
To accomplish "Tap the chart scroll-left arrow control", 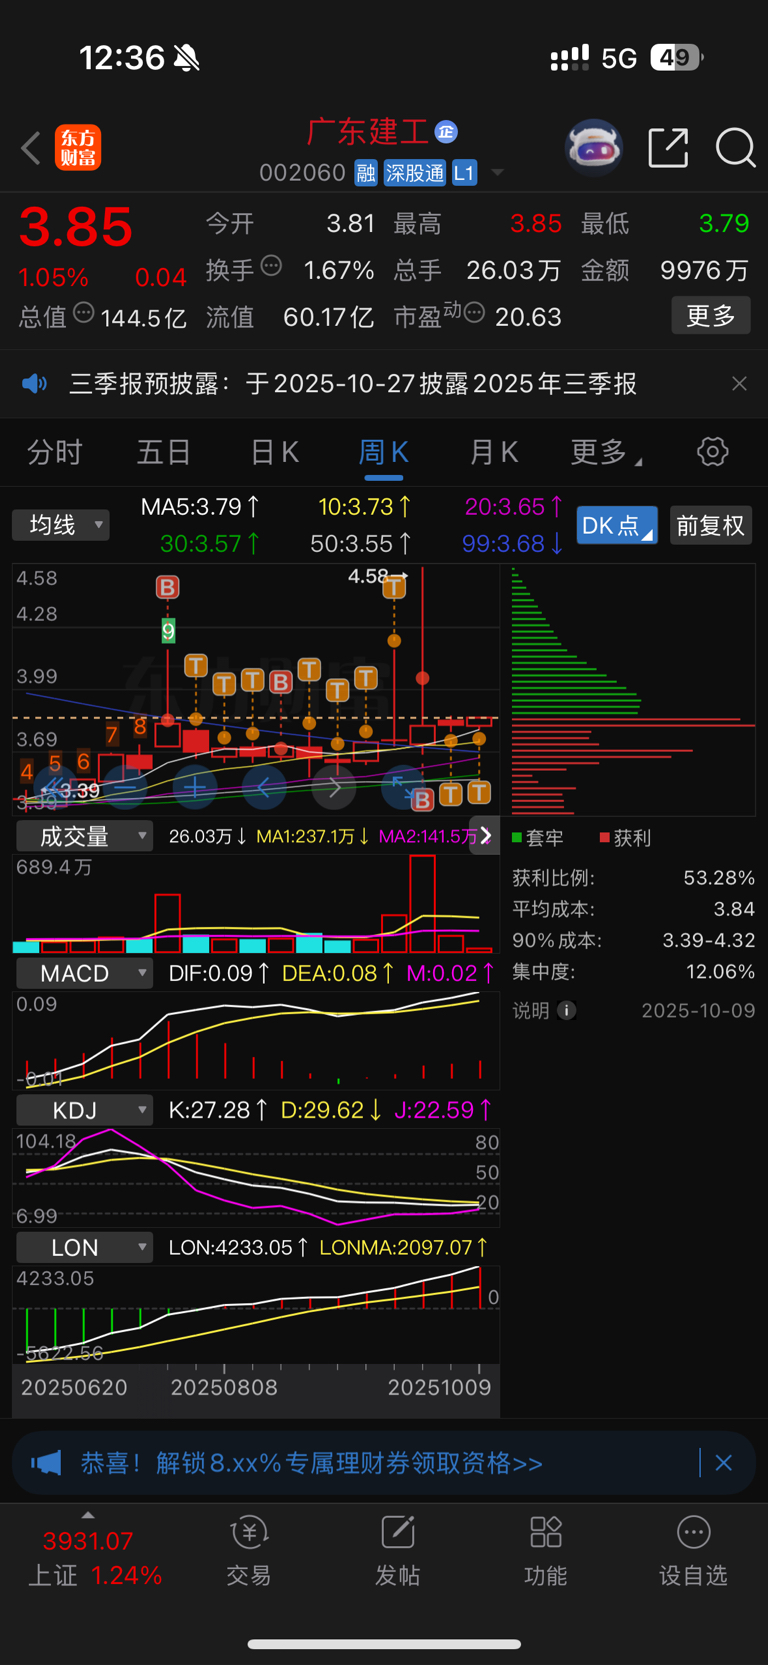I will click(264, 788).
